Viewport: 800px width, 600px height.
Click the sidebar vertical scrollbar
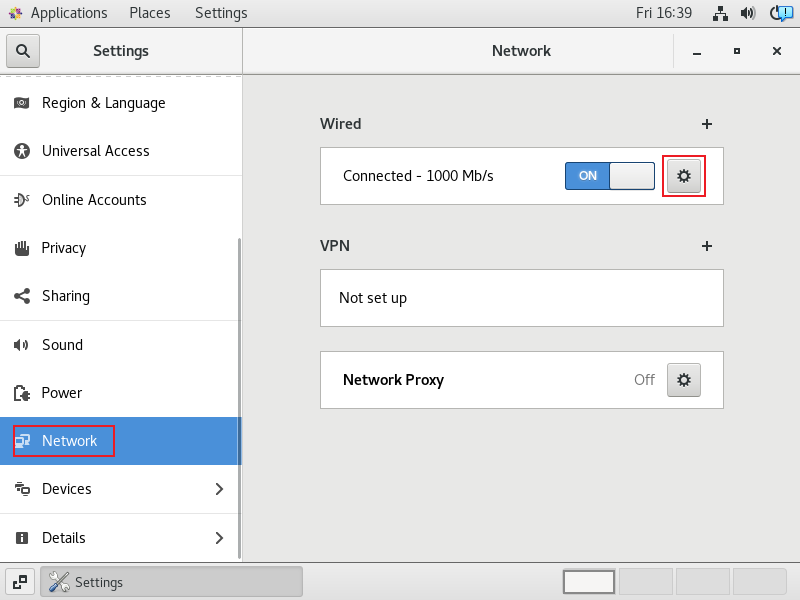(239, 398)
